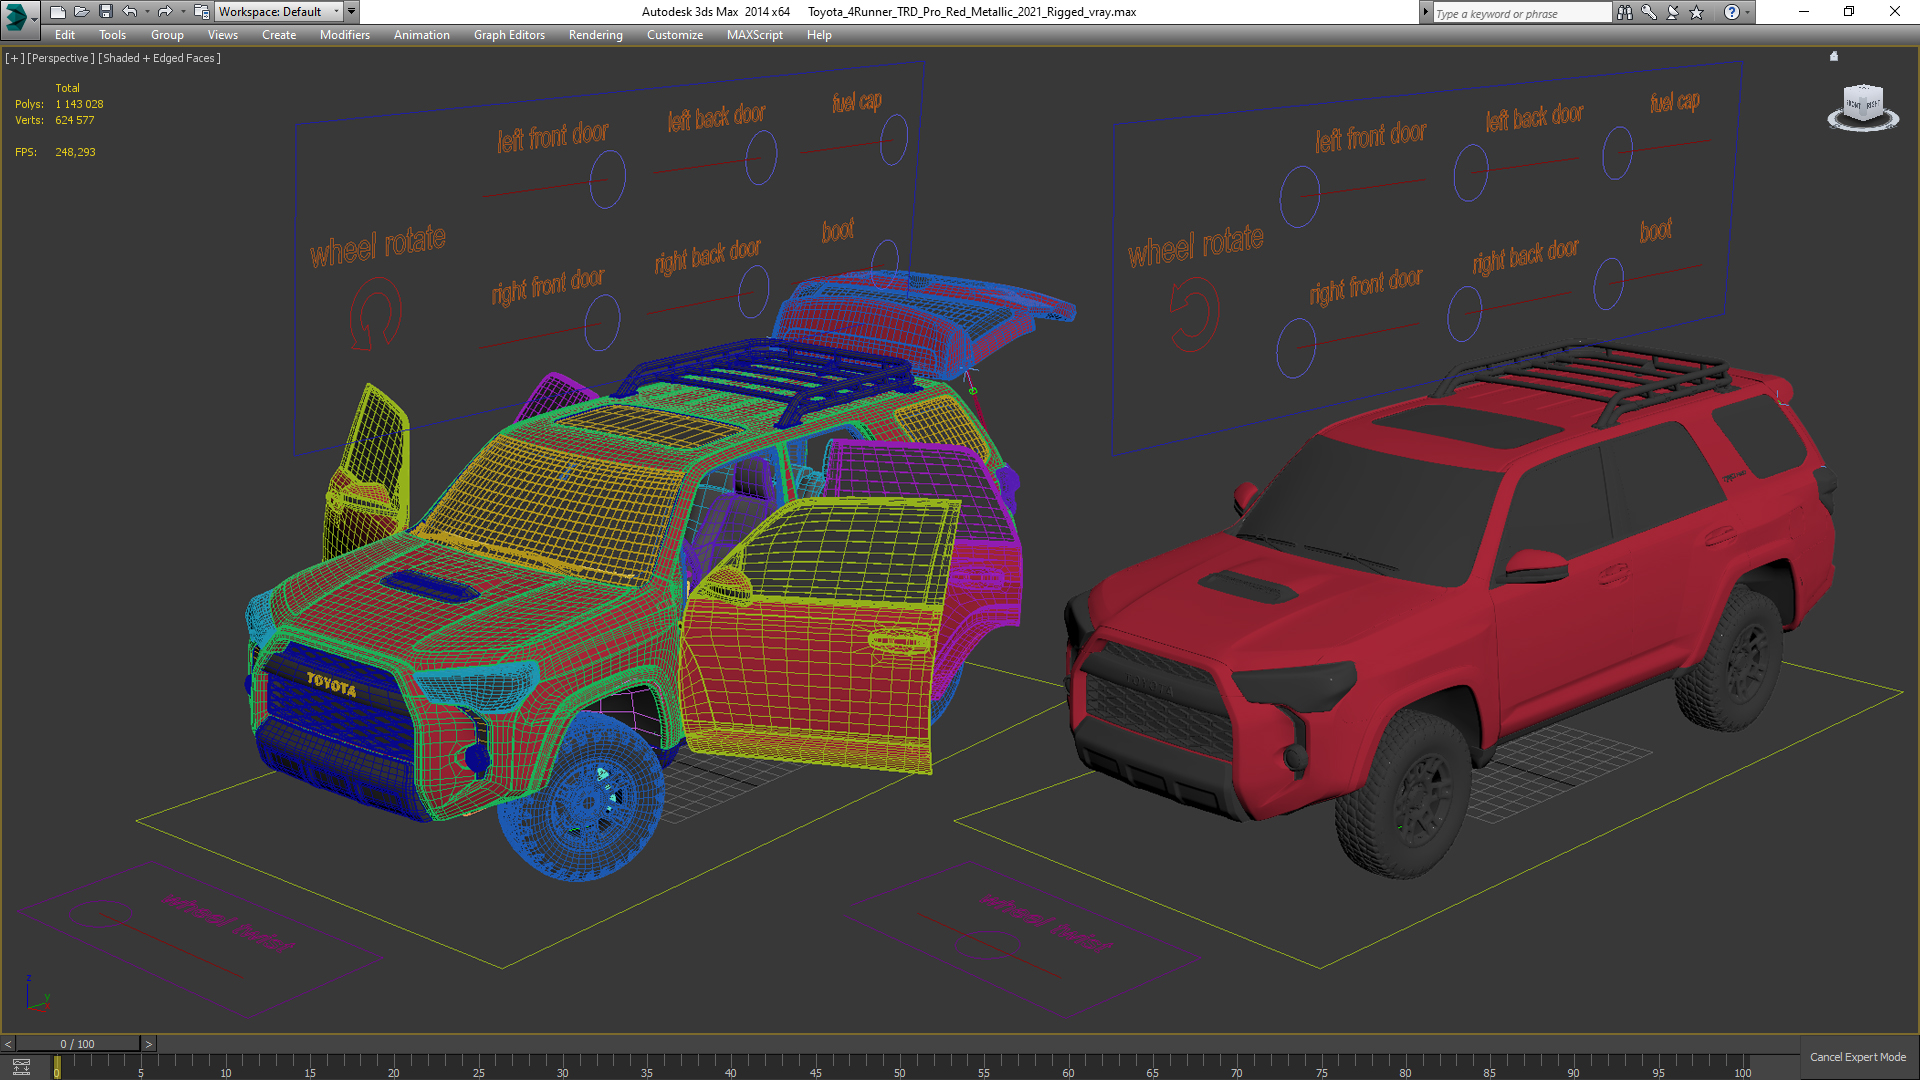Open the Create menu

point(279,35)
